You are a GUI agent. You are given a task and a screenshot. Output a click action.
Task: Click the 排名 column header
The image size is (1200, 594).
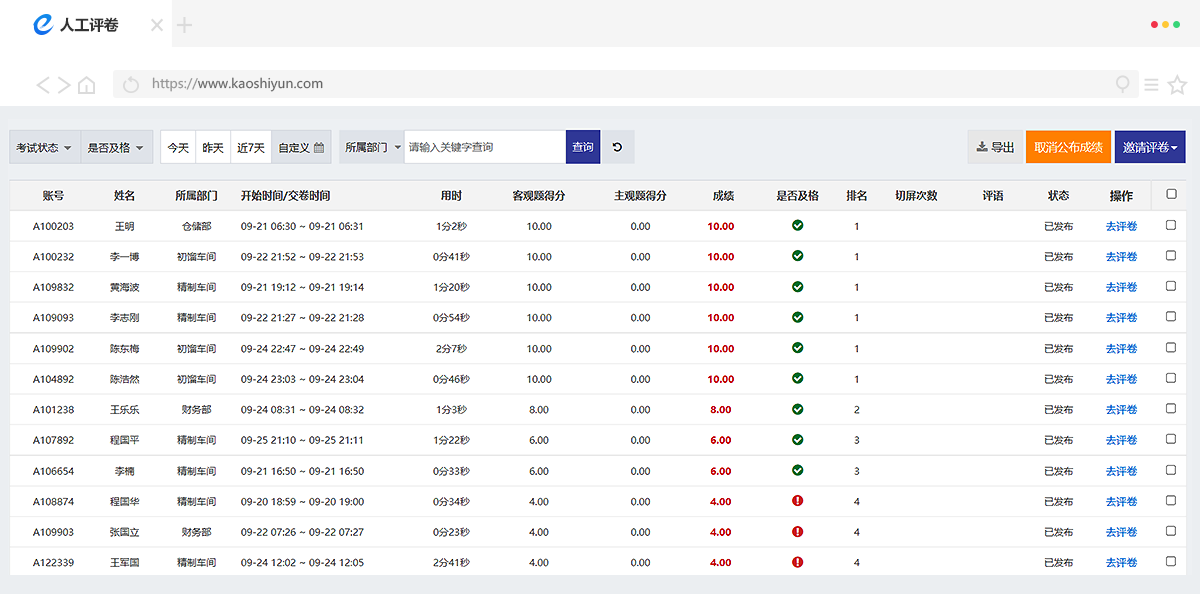tap(857, 196)
